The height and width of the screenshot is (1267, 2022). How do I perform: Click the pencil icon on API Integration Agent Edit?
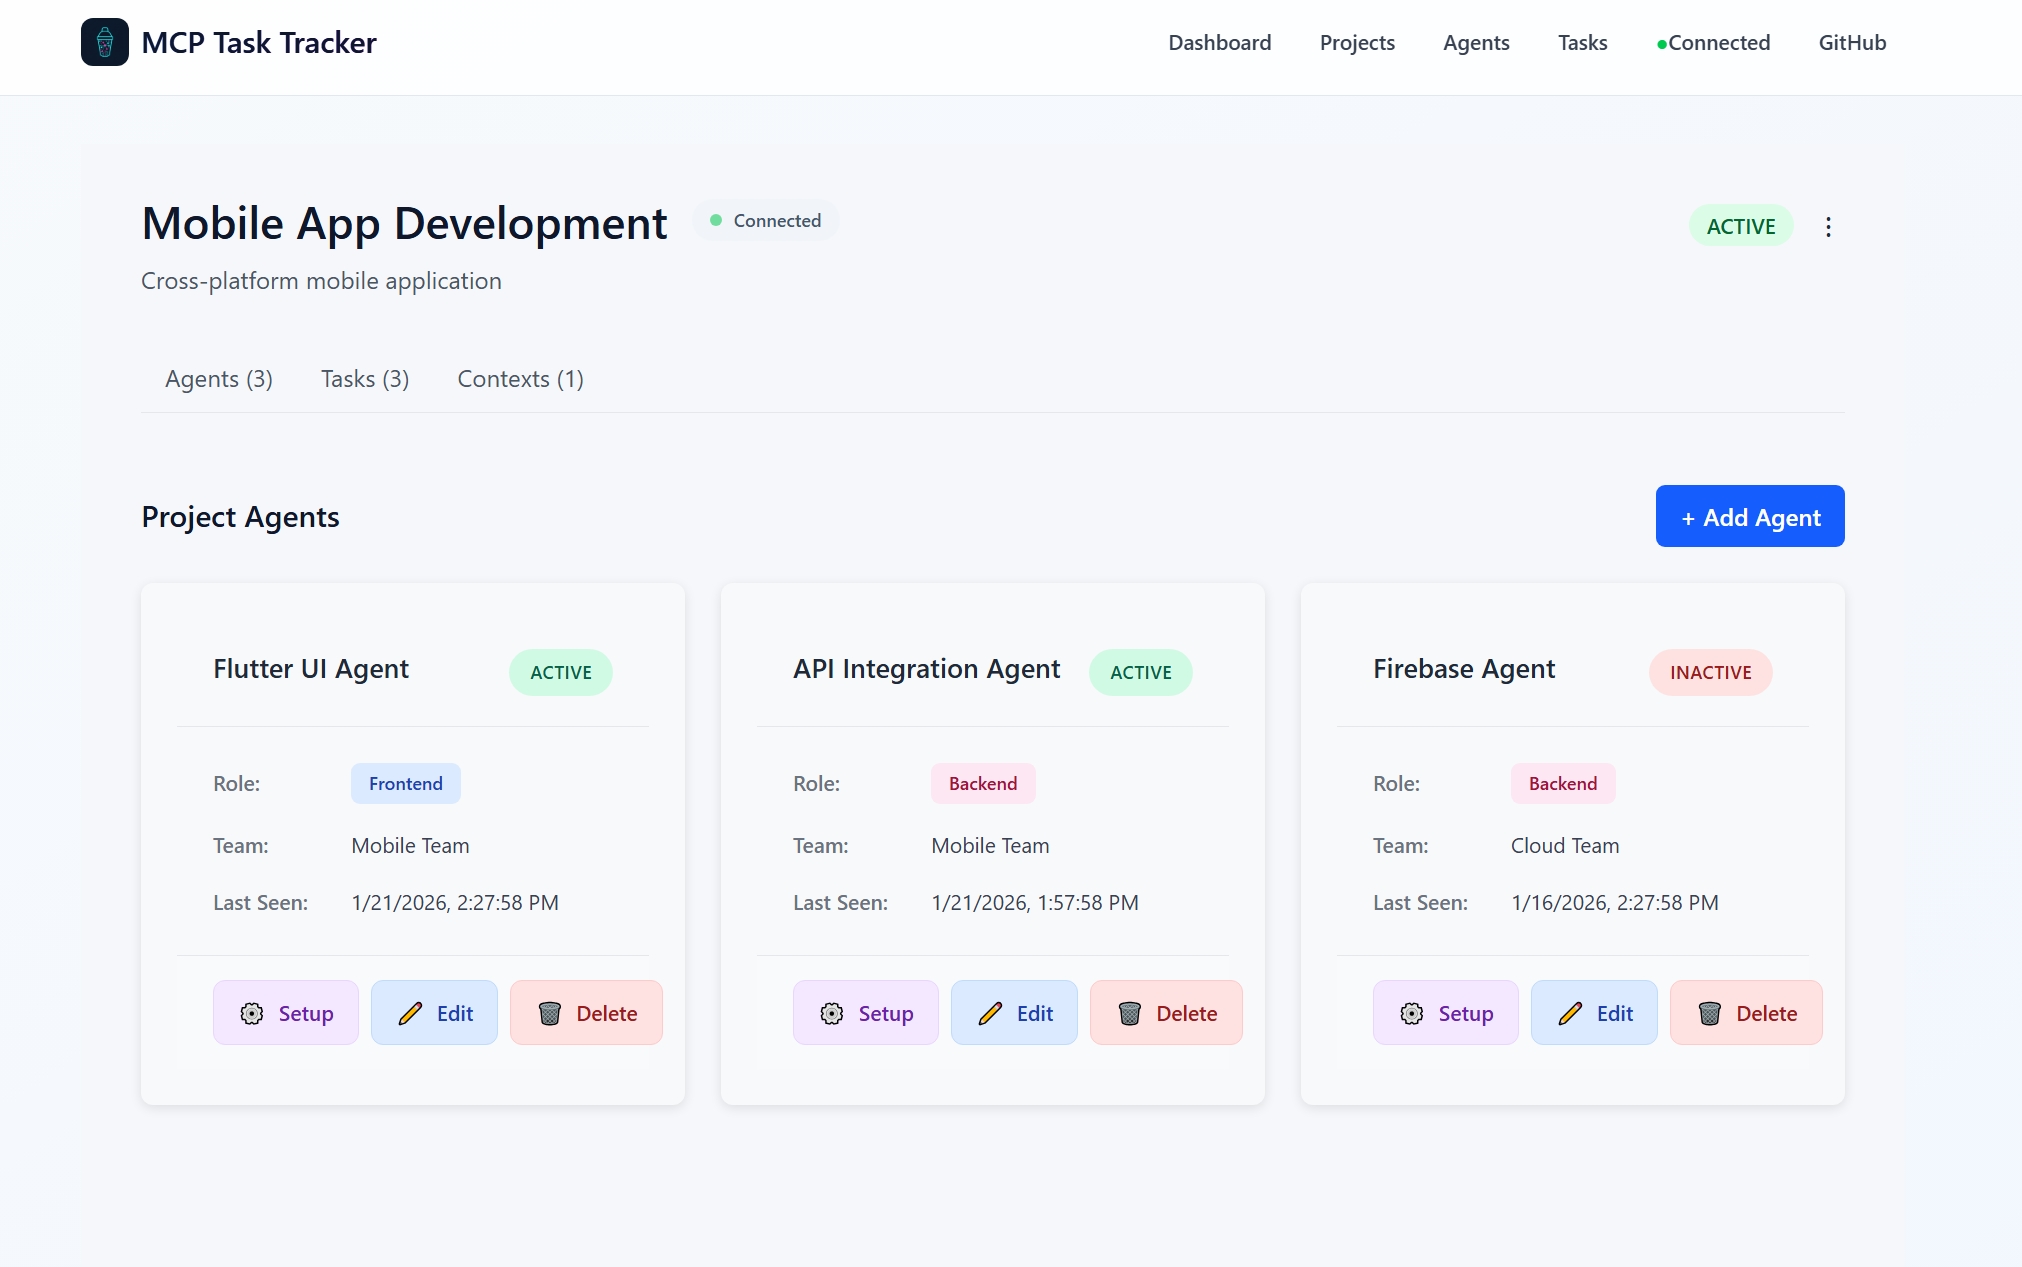coord(990,1013)
